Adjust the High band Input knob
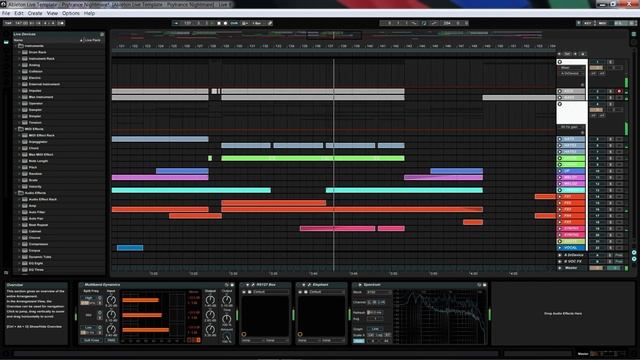The height and width of the screenshot is (360, 640). (x=111, y=300)
